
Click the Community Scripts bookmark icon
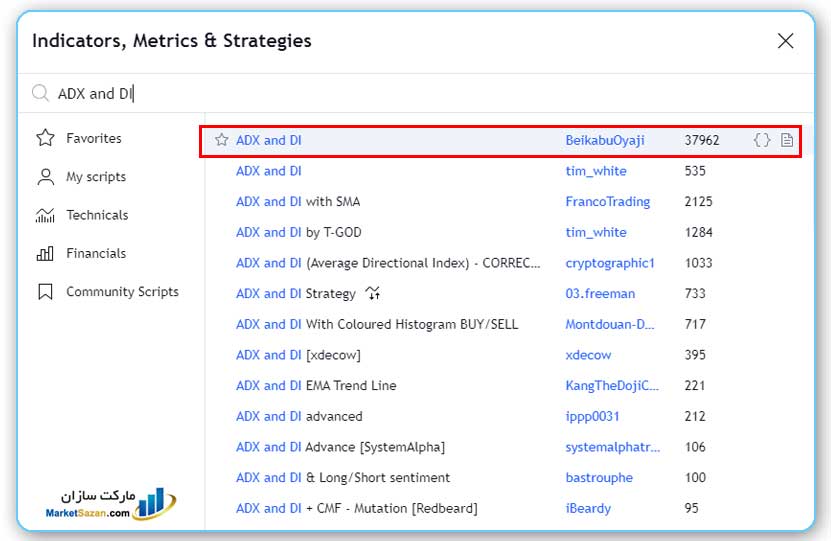pos(45,292)
